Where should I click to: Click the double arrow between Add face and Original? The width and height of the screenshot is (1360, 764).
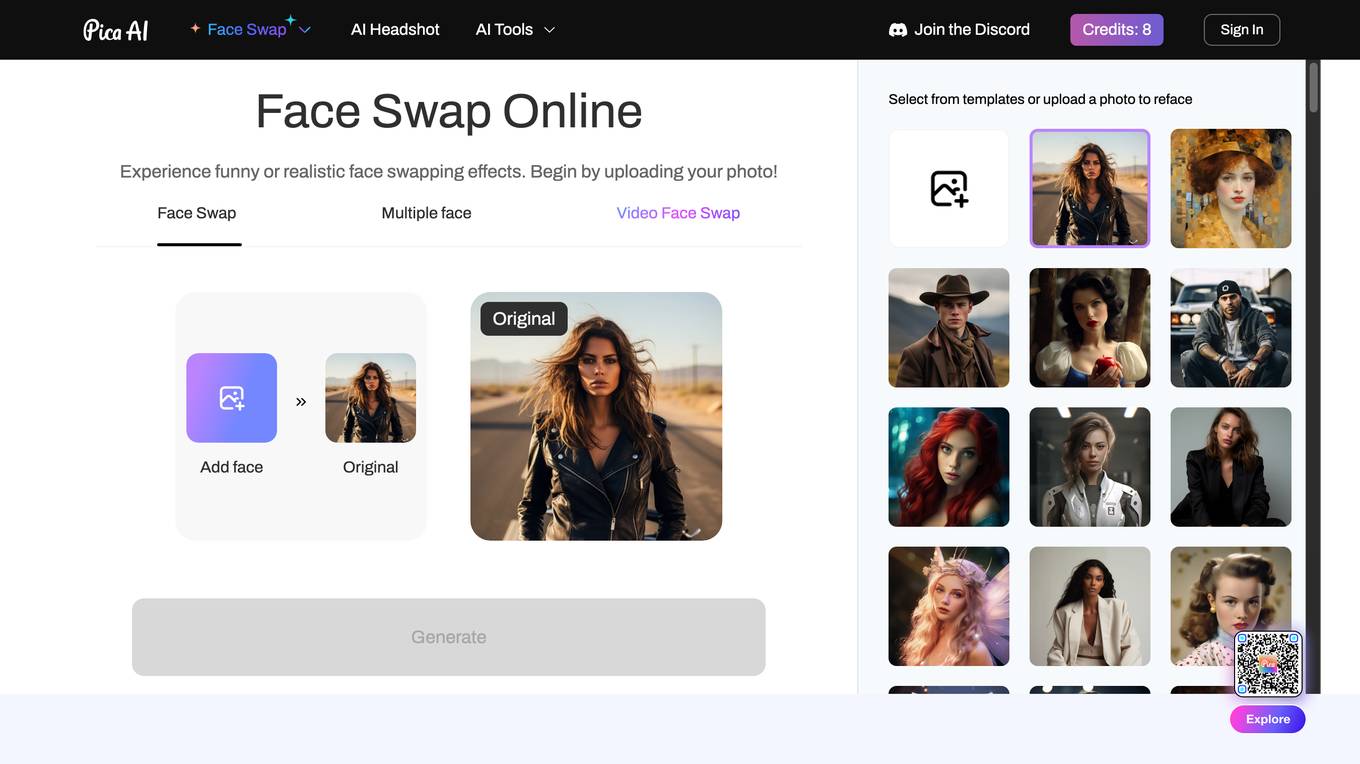pos(301,402)
